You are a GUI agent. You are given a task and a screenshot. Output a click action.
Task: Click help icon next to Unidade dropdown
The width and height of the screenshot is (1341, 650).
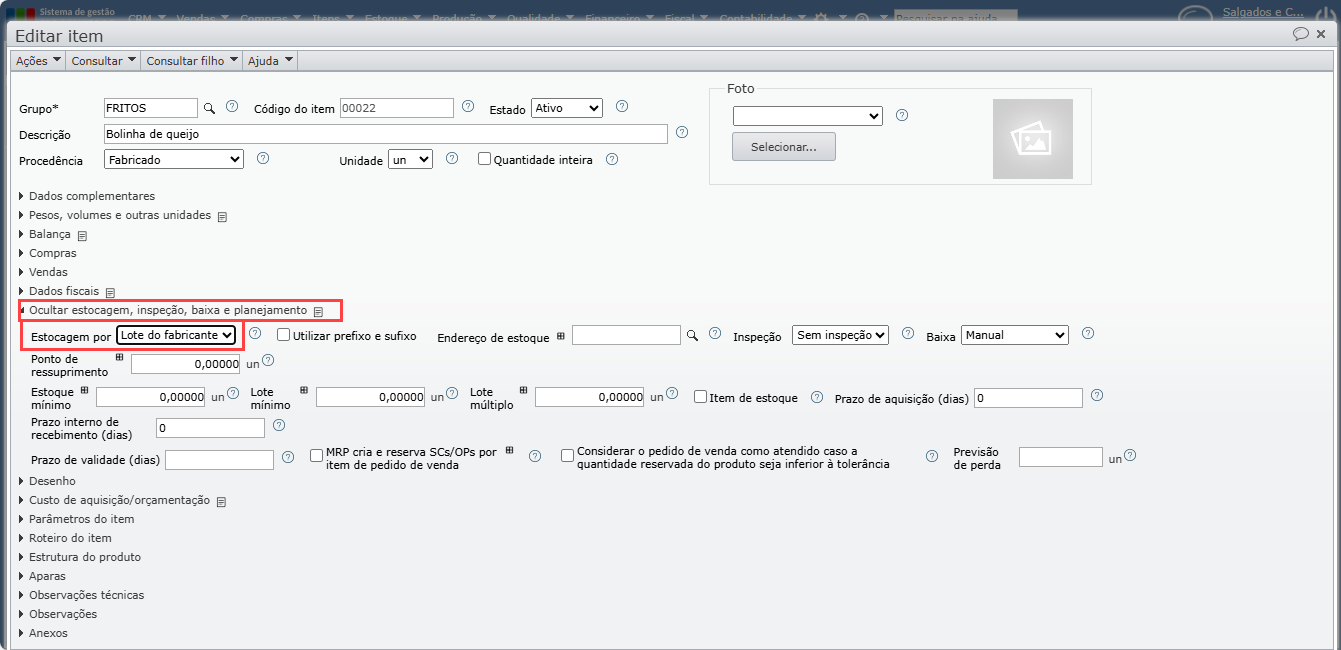[451, 158]
